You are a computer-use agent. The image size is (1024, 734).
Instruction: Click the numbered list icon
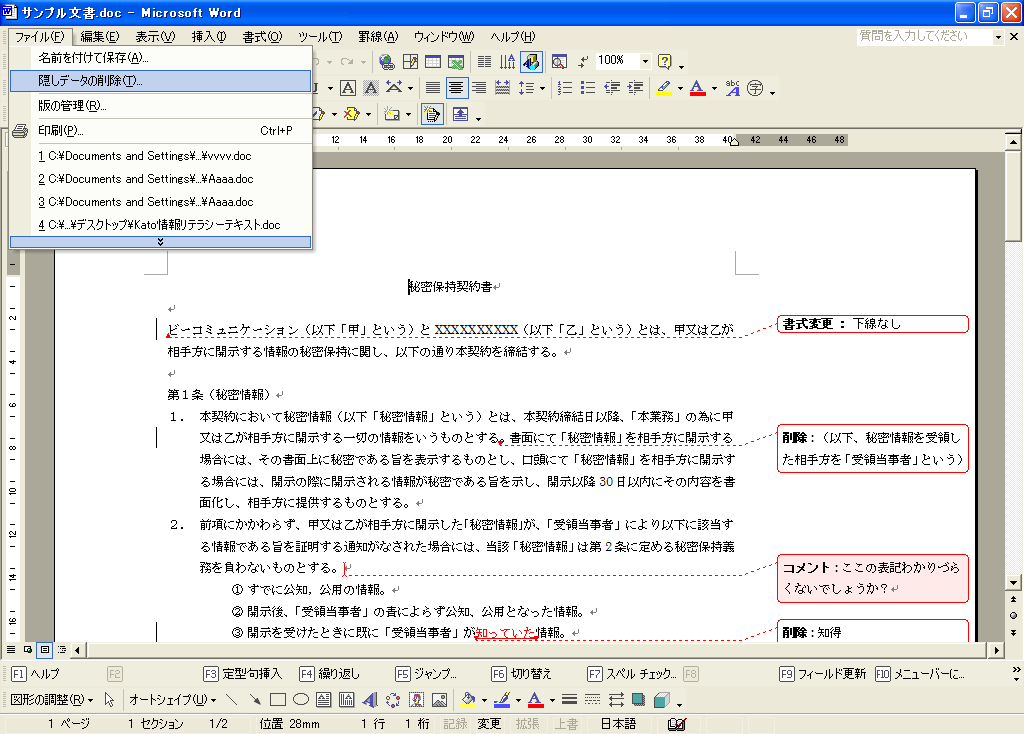click(x=565, y=88)
